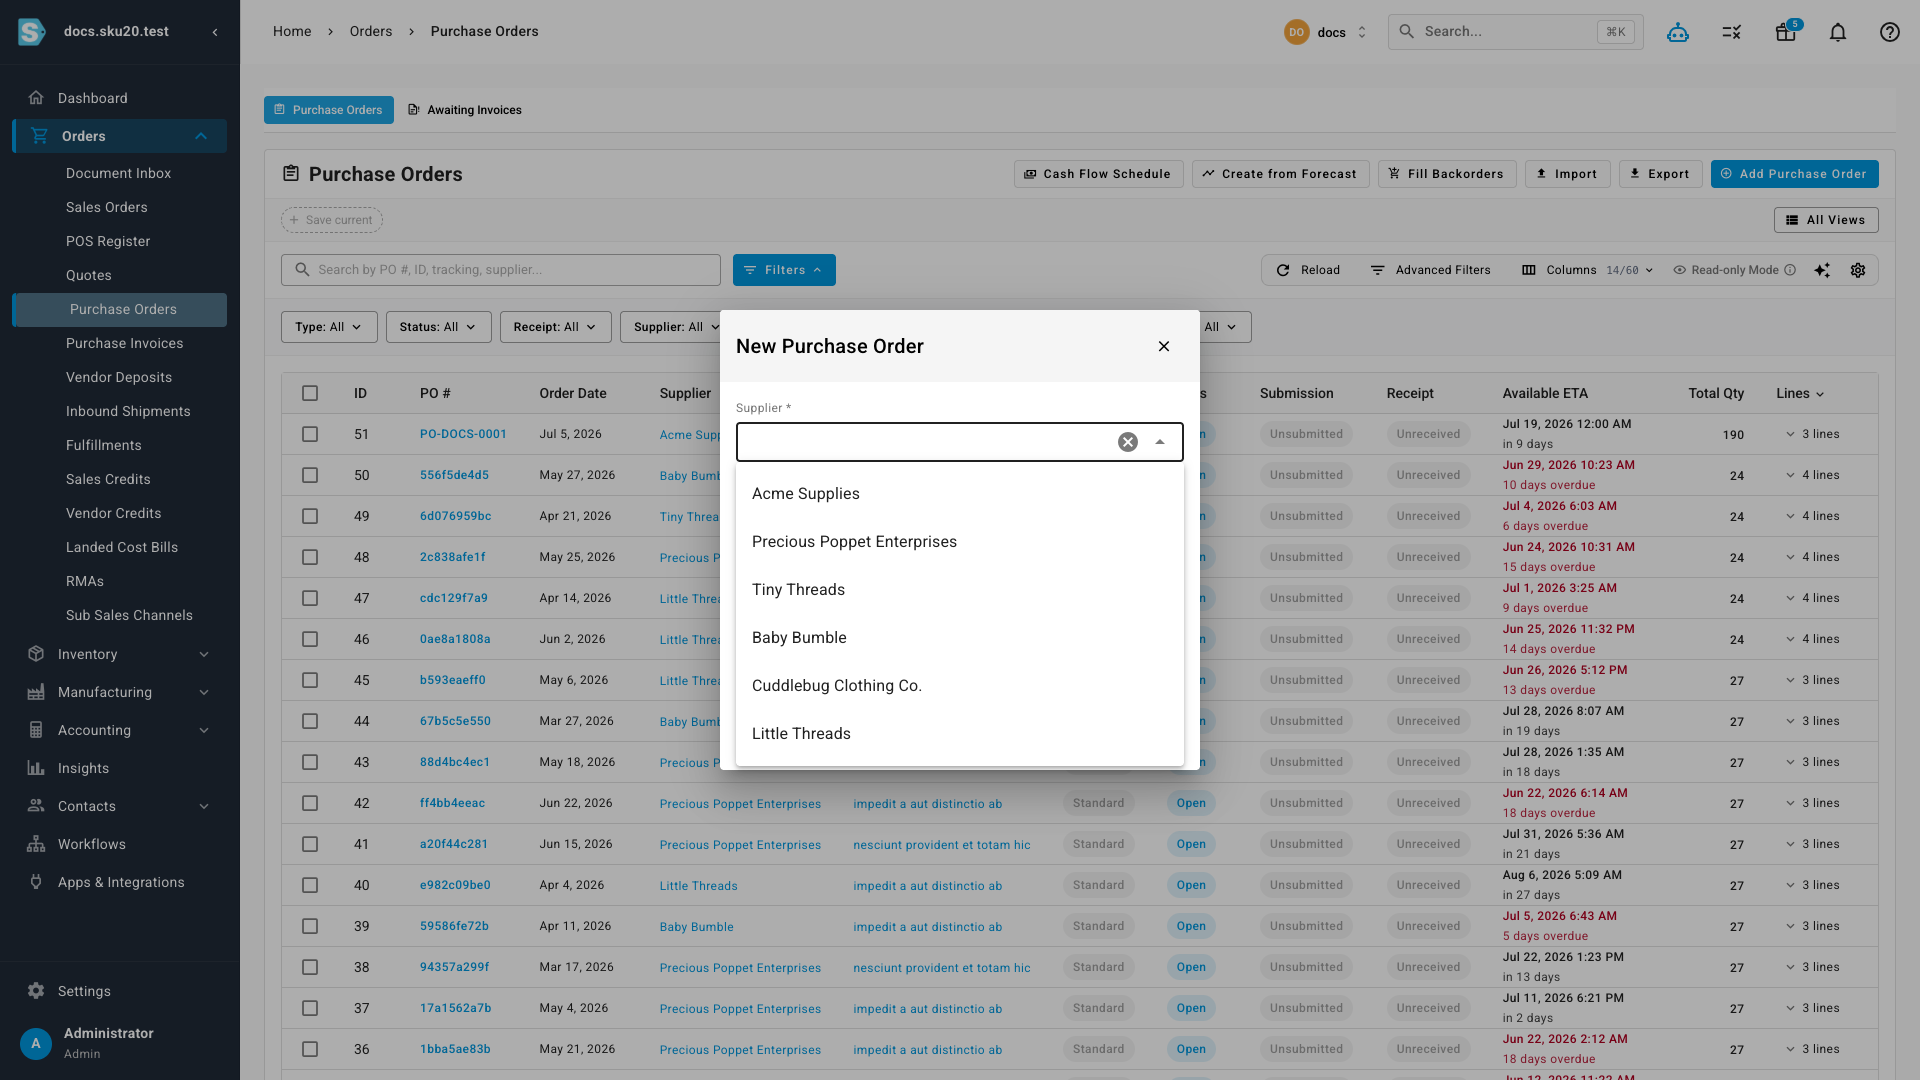Click the Reload button
This screenshot has height=1080, width=1920.
1308,270
